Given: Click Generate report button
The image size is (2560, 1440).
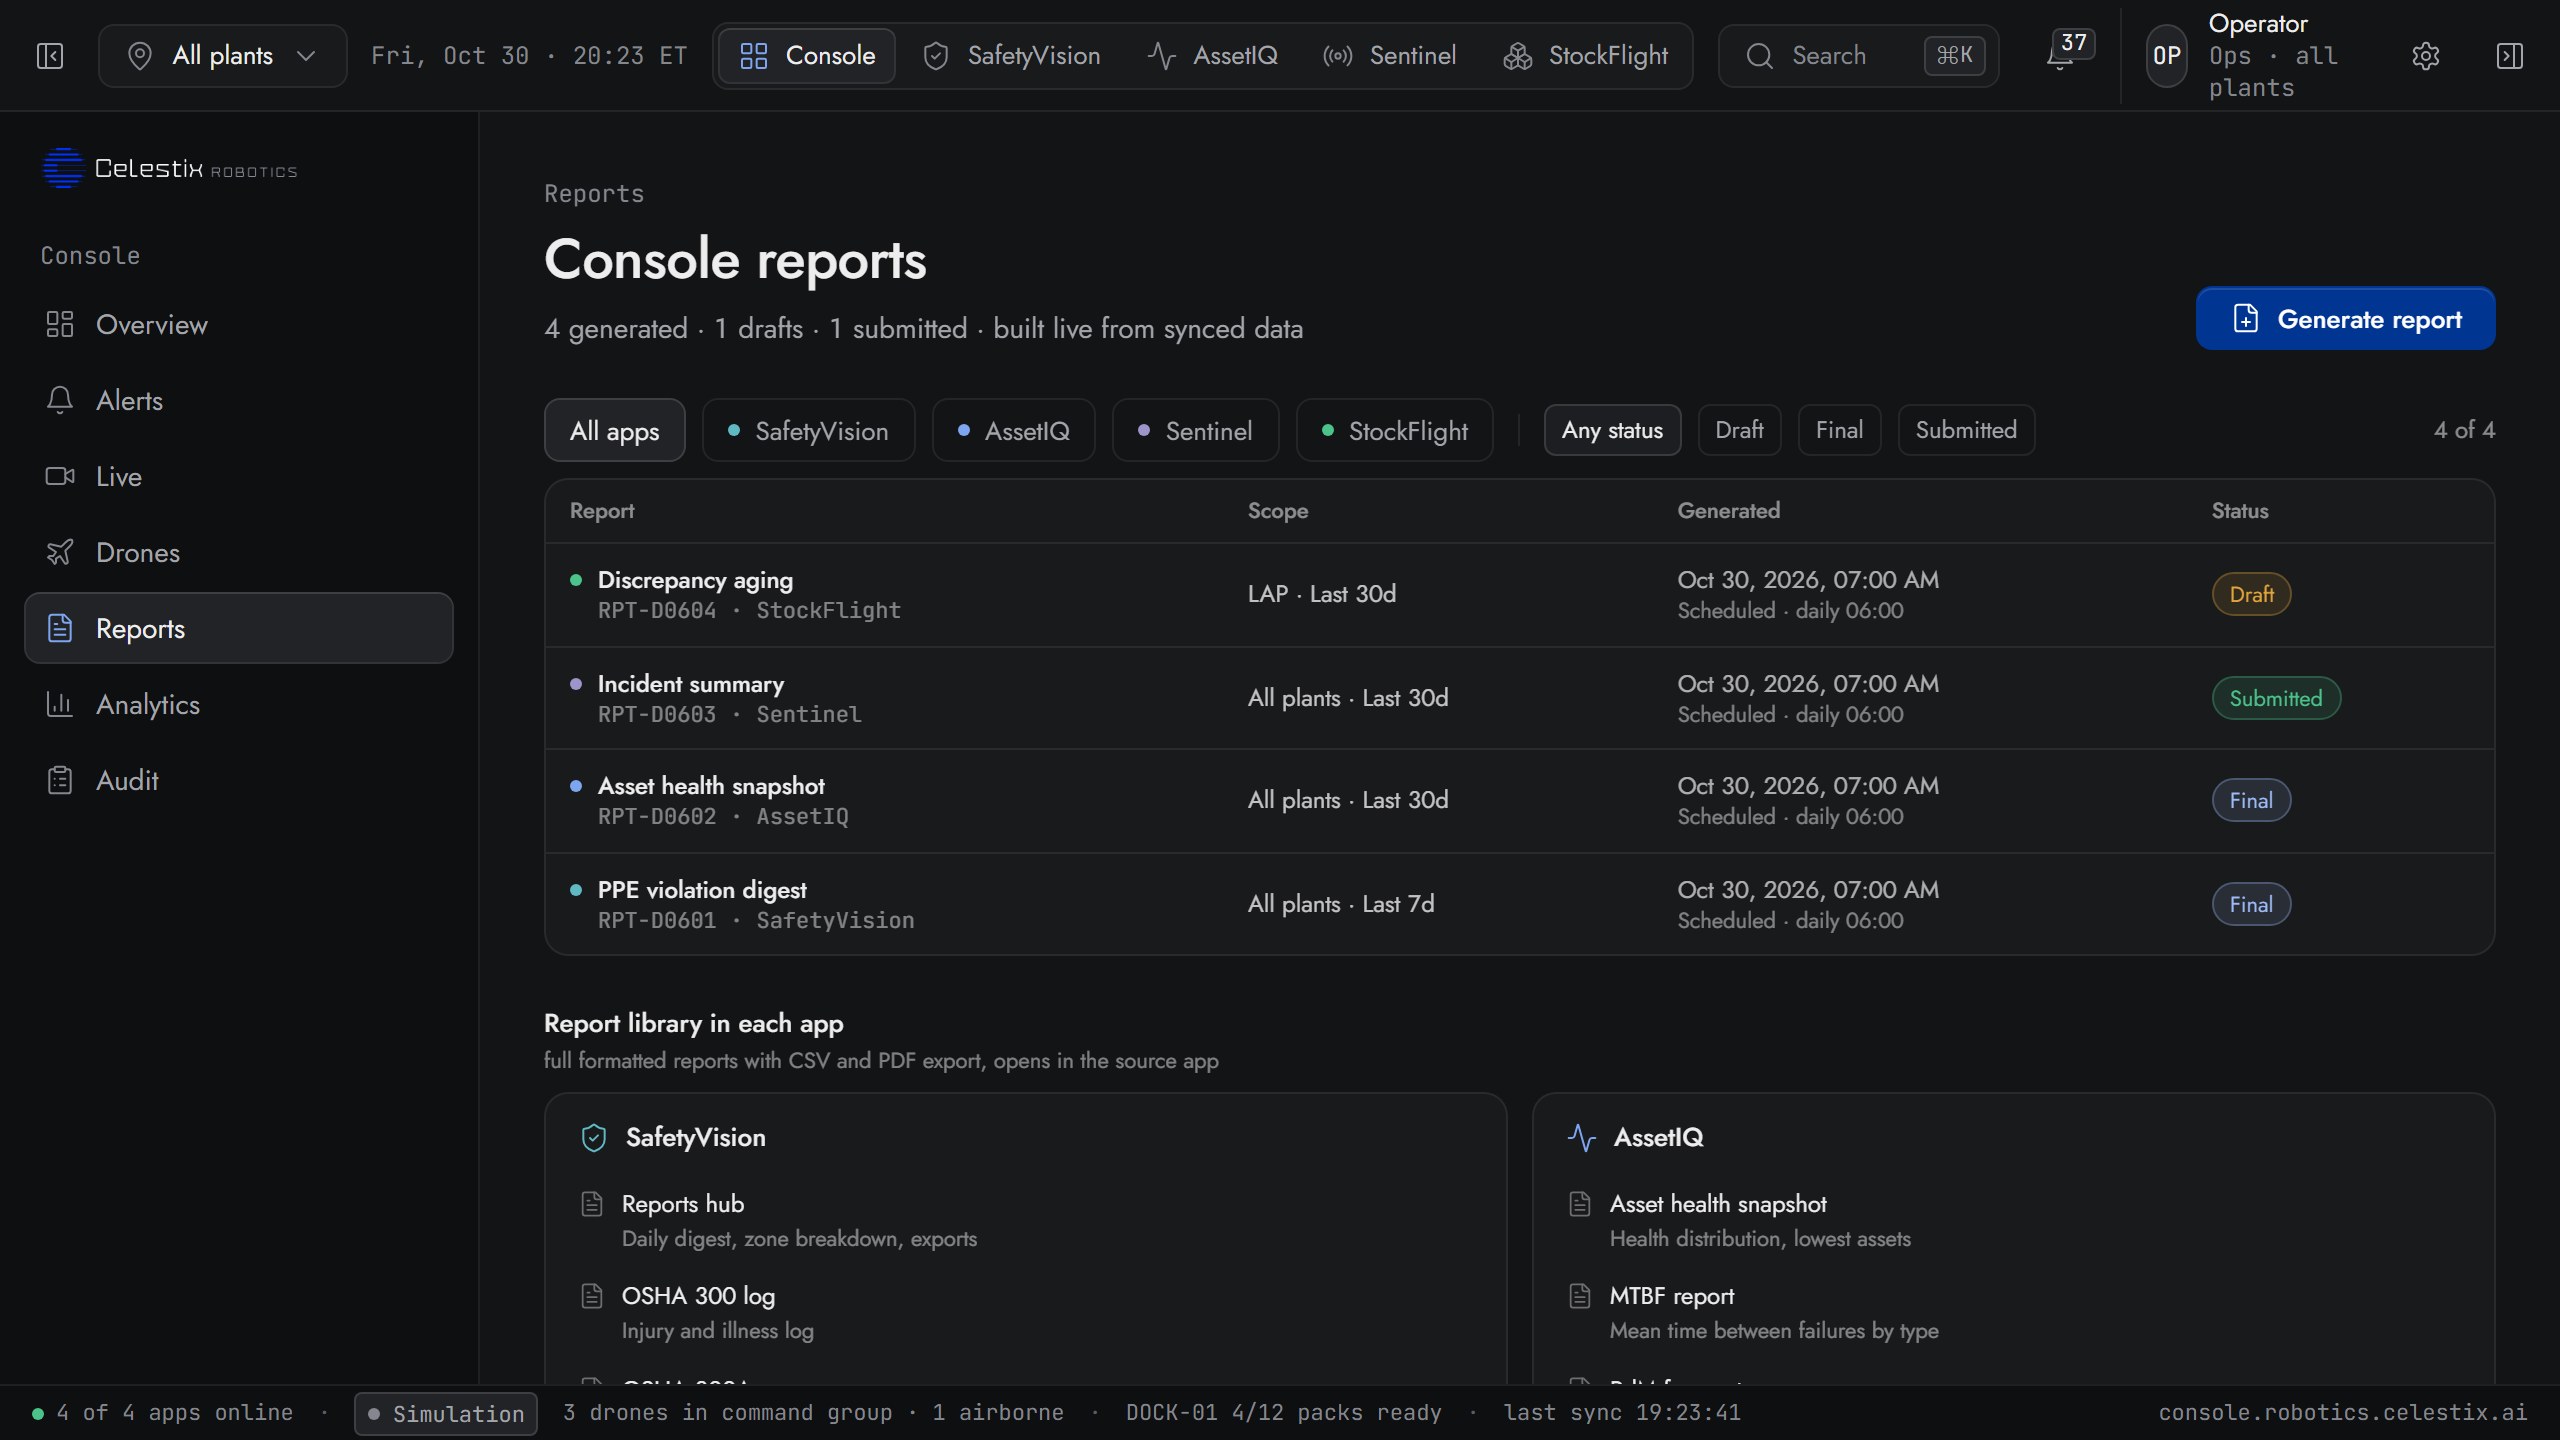Looking at the screenshot, I should tap(2345, 319).
